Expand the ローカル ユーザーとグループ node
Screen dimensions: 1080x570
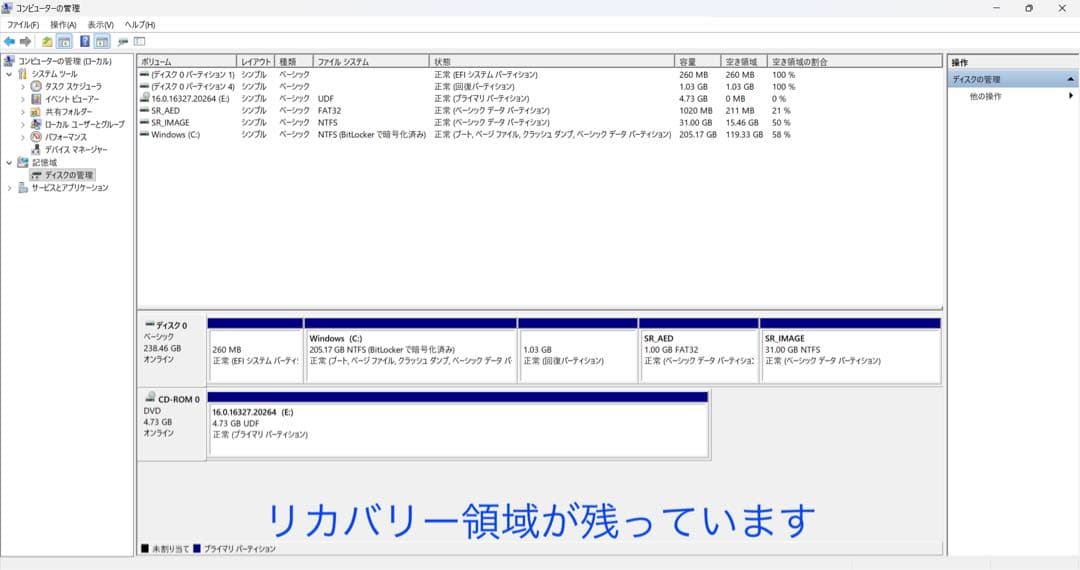tap(23, 125)
